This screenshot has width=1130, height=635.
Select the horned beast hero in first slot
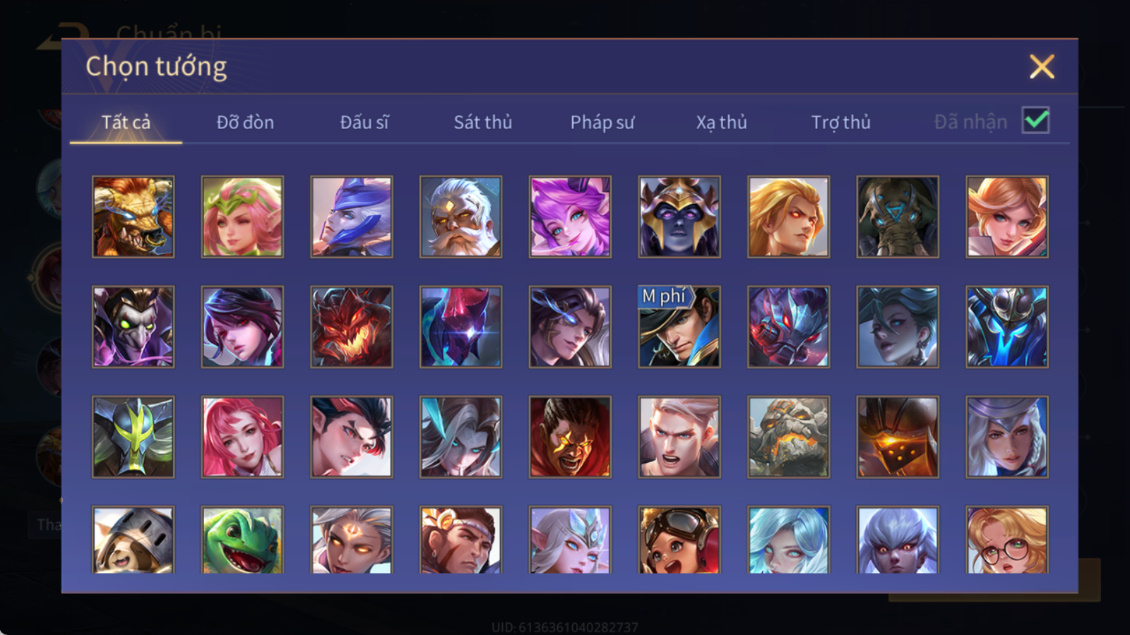click(133, 217)
